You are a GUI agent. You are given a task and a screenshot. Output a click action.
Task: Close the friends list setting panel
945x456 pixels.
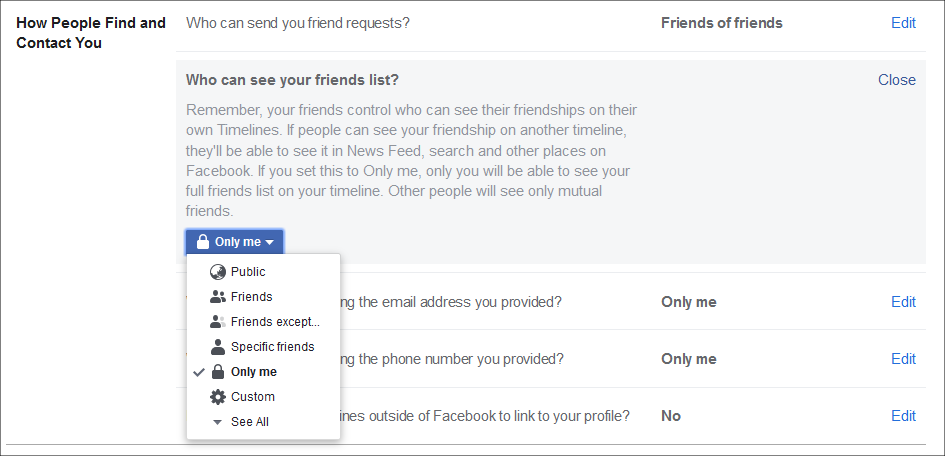897,80
